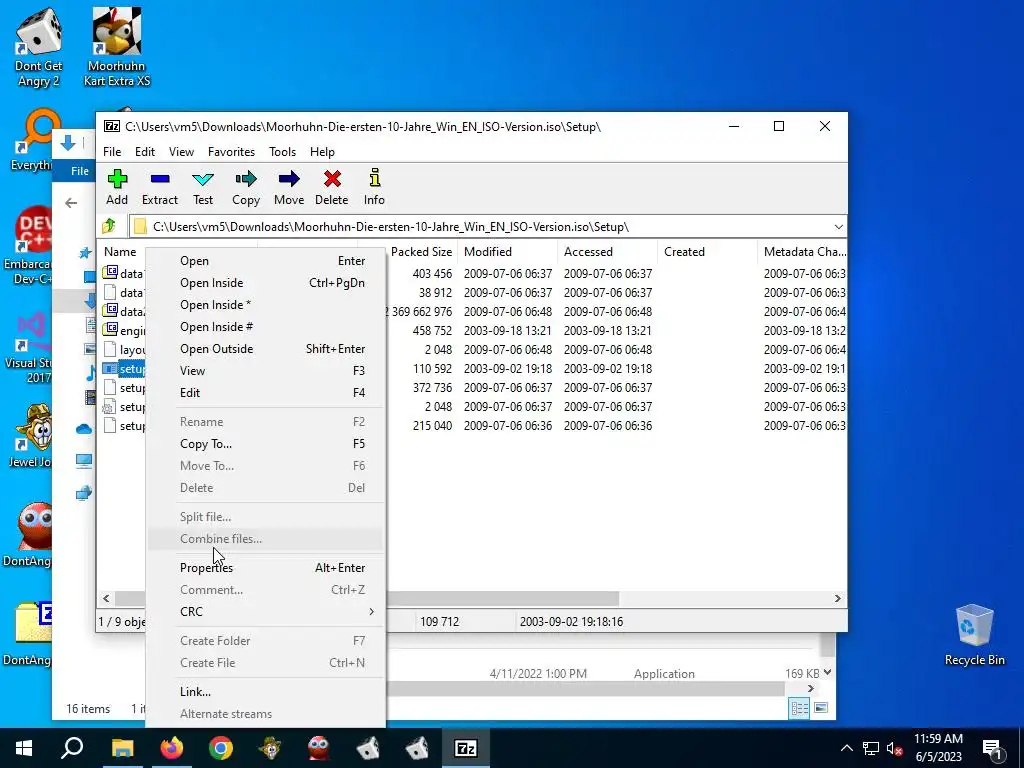Image resolution: width=1024 pixels, height=768 pixels.
Task: Open the Help menu
Action: [x=322, y=152]
